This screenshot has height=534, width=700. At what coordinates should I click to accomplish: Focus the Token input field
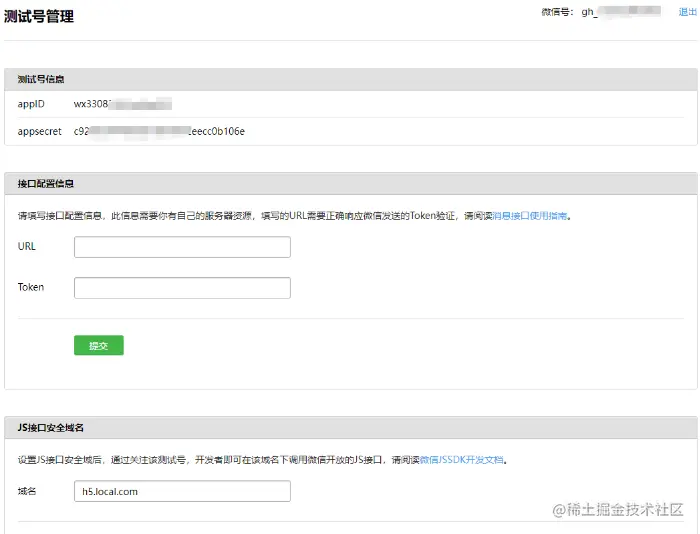click(182, 288)
